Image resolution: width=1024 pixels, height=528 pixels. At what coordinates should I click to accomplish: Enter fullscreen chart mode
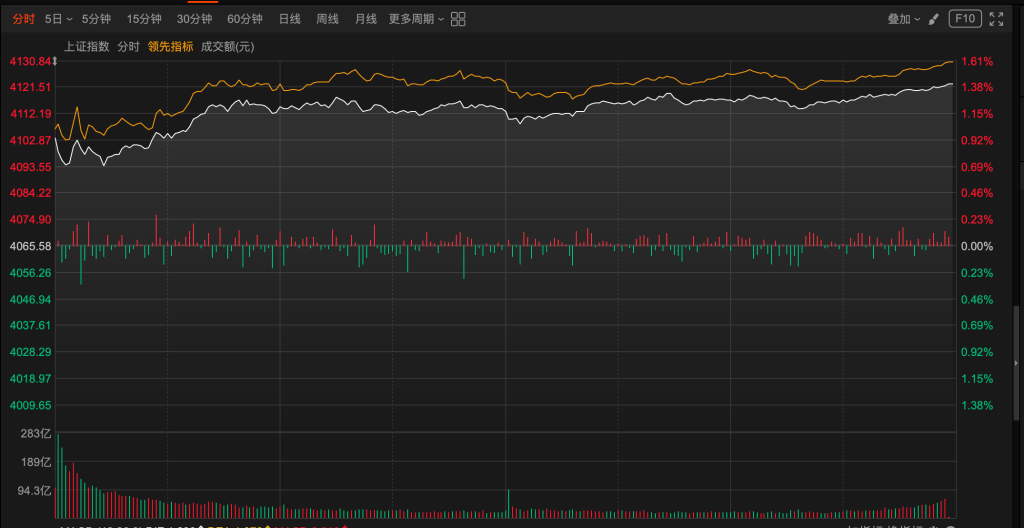pos(996,19)
